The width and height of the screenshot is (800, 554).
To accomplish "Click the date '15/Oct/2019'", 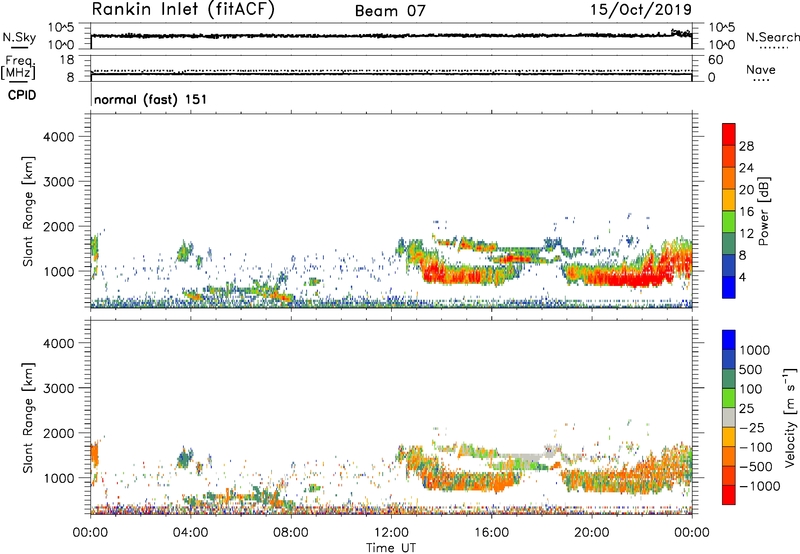I will click(641, 10).
